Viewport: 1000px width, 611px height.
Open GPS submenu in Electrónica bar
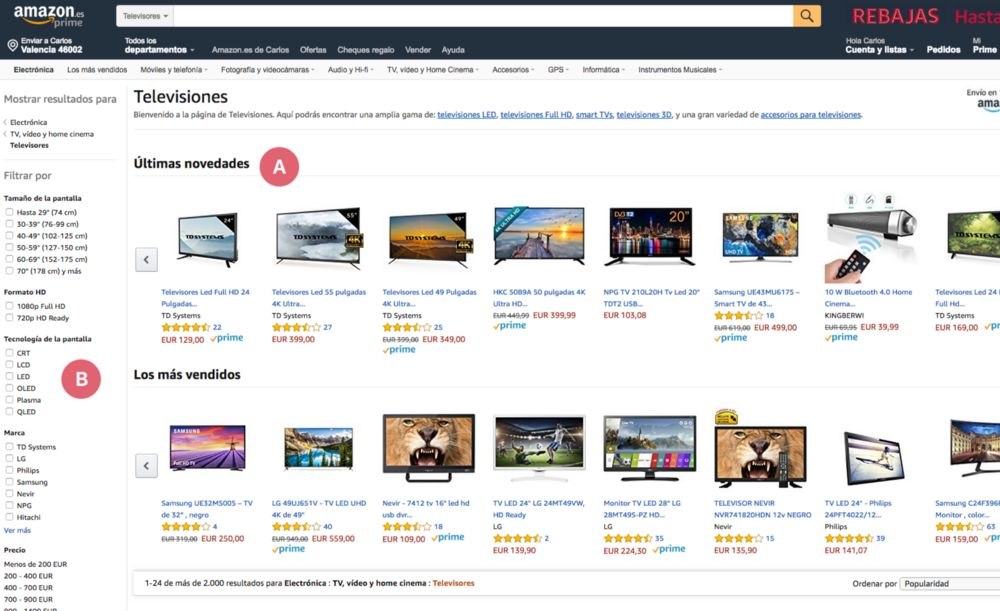pos(558,70)
